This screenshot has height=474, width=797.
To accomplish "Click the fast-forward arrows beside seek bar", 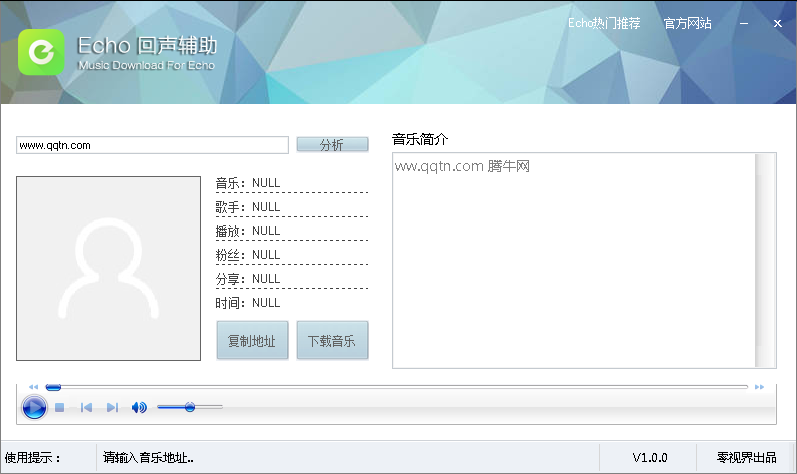I will [760, 387].
